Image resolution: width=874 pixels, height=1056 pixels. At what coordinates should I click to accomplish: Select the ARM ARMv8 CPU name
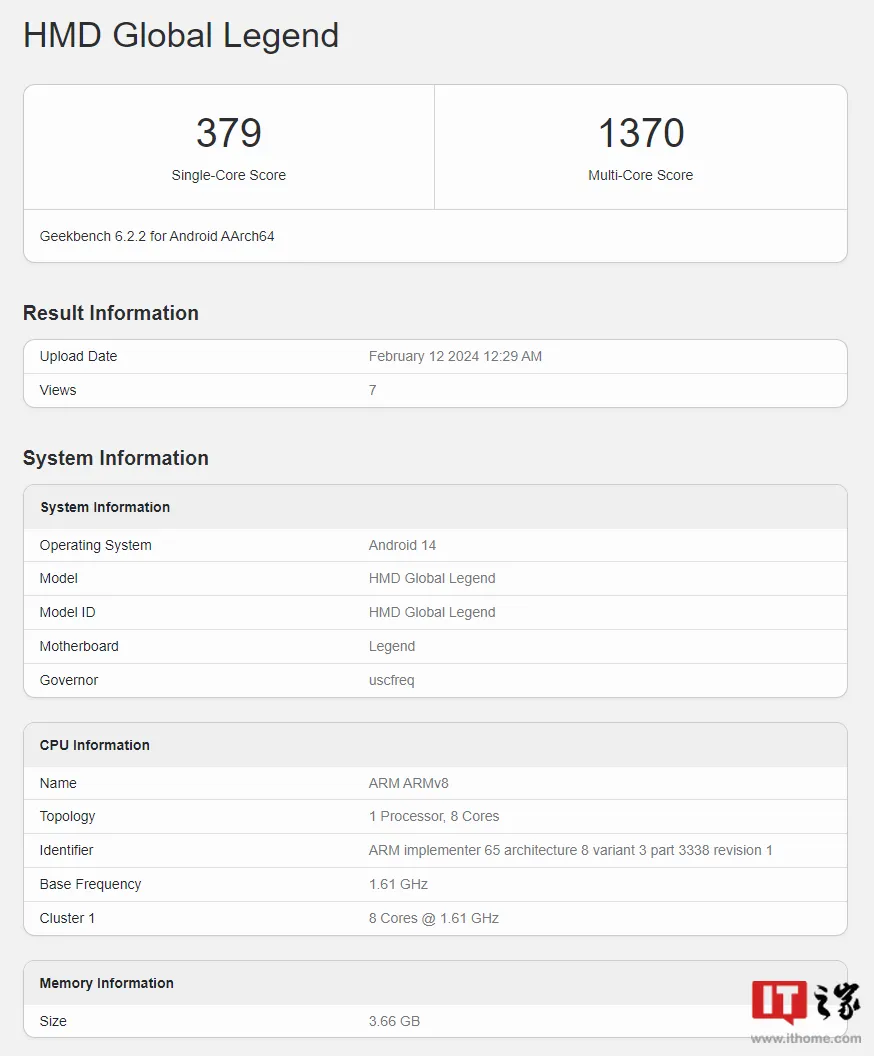point(408,783)
